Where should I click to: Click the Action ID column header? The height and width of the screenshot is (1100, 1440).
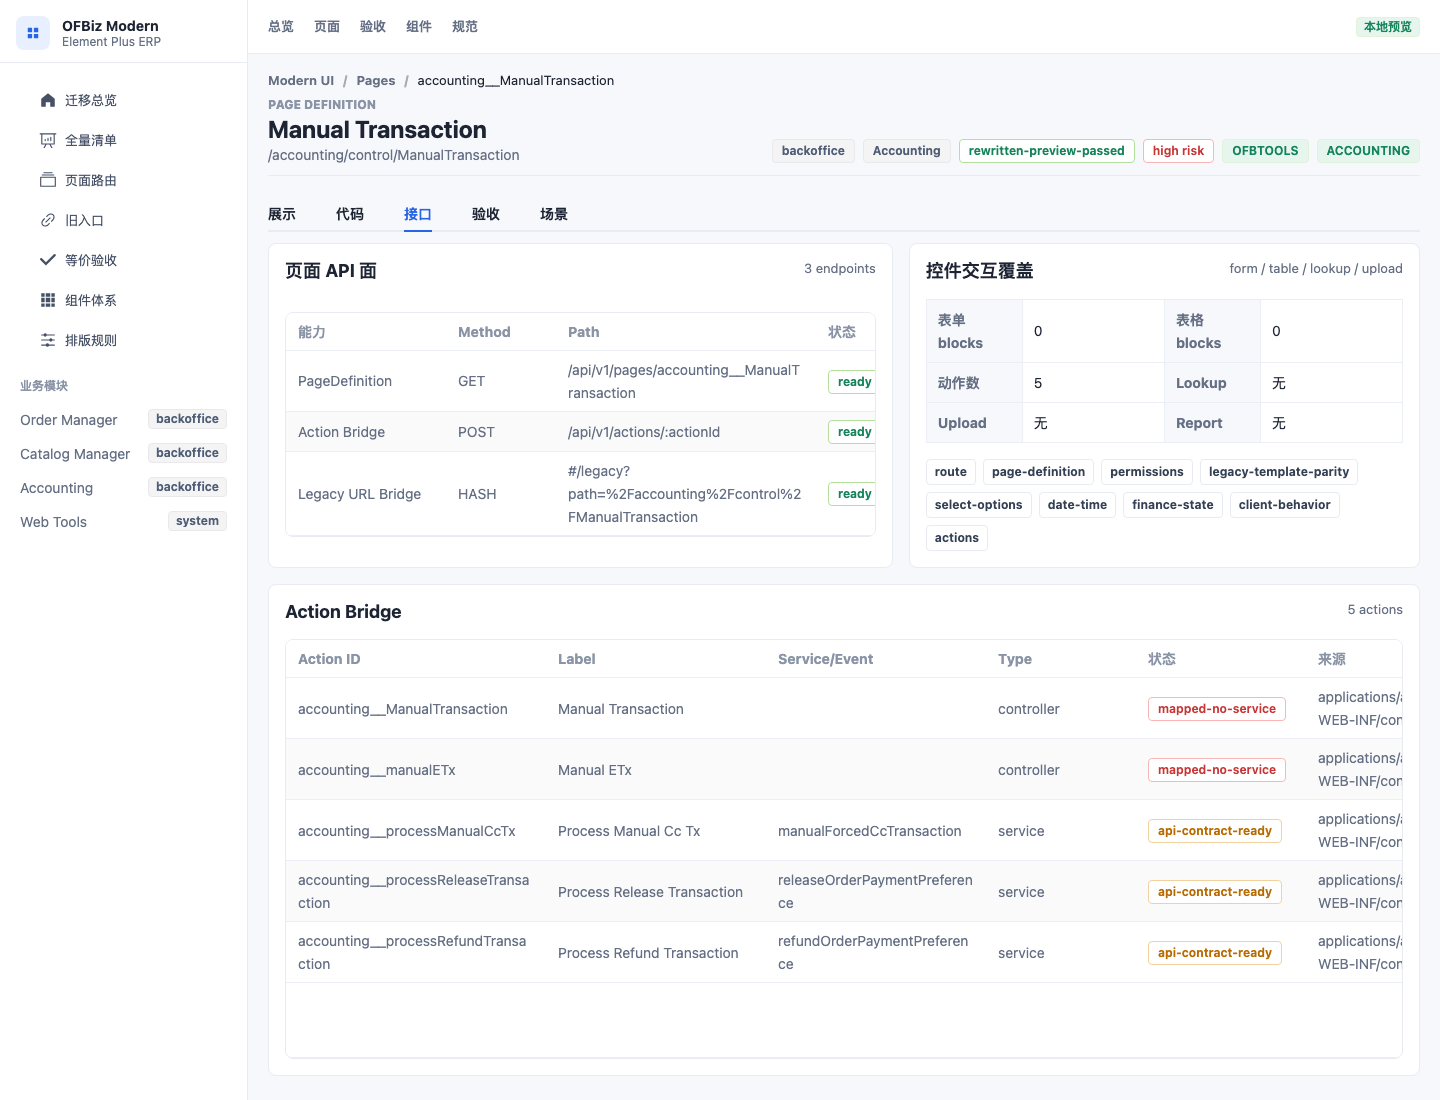click(x=329, y=659)
